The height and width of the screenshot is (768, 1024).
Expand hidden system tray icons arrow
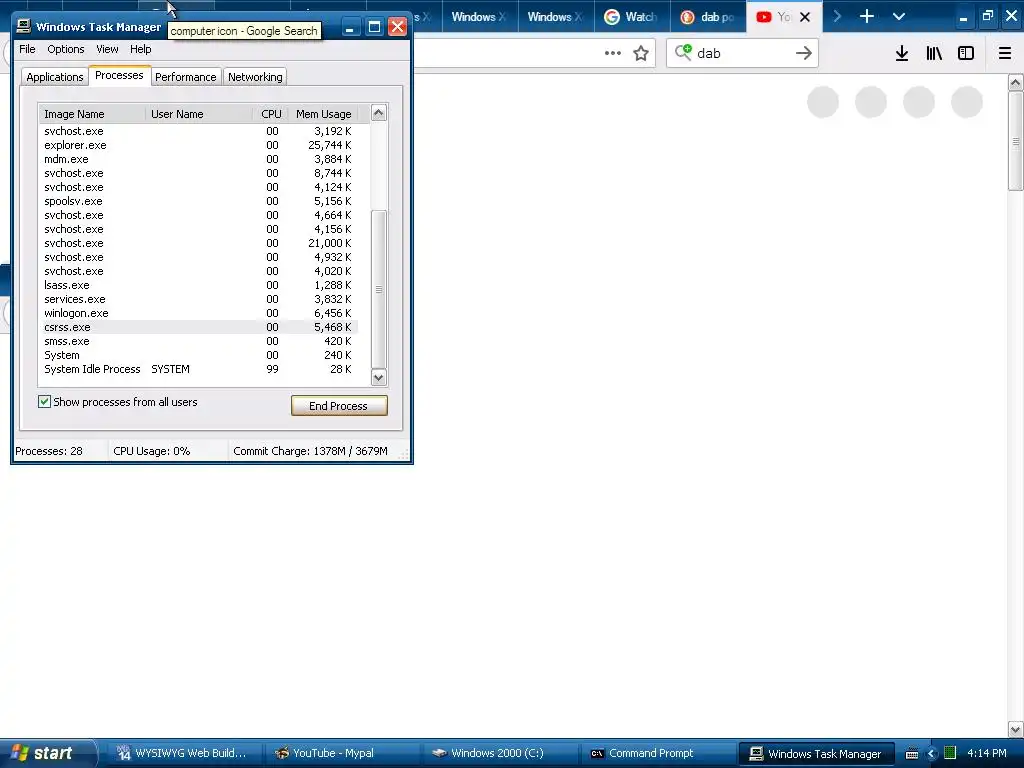tap(931, 754)
